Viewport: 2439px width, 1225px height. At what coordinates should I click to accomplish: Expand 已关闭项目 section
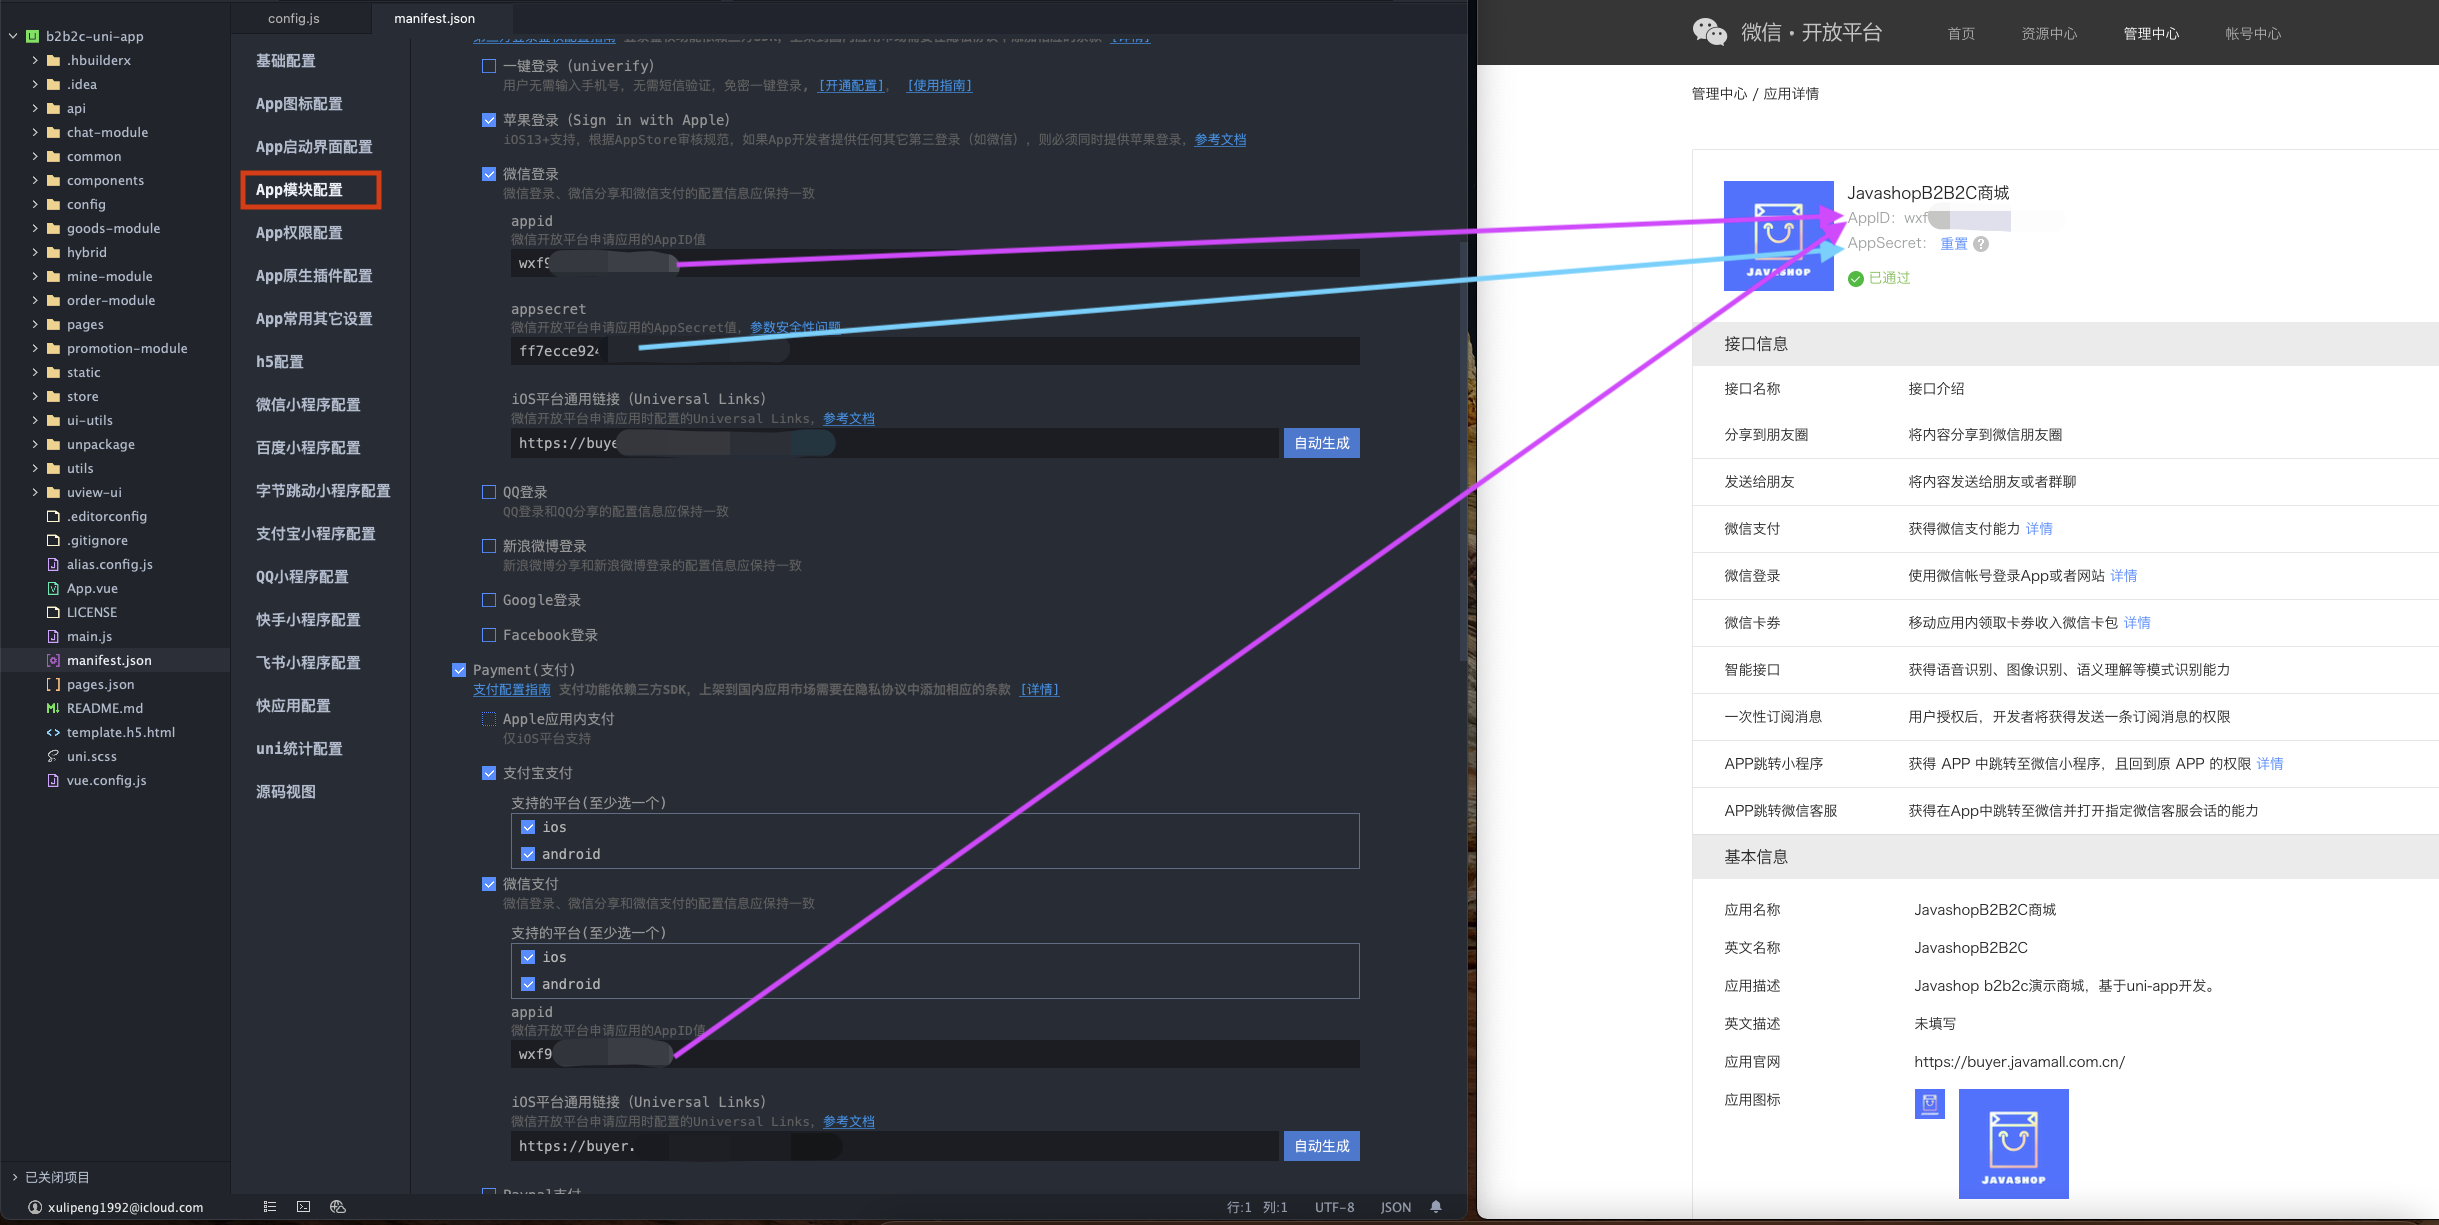tap(15, 1177)
